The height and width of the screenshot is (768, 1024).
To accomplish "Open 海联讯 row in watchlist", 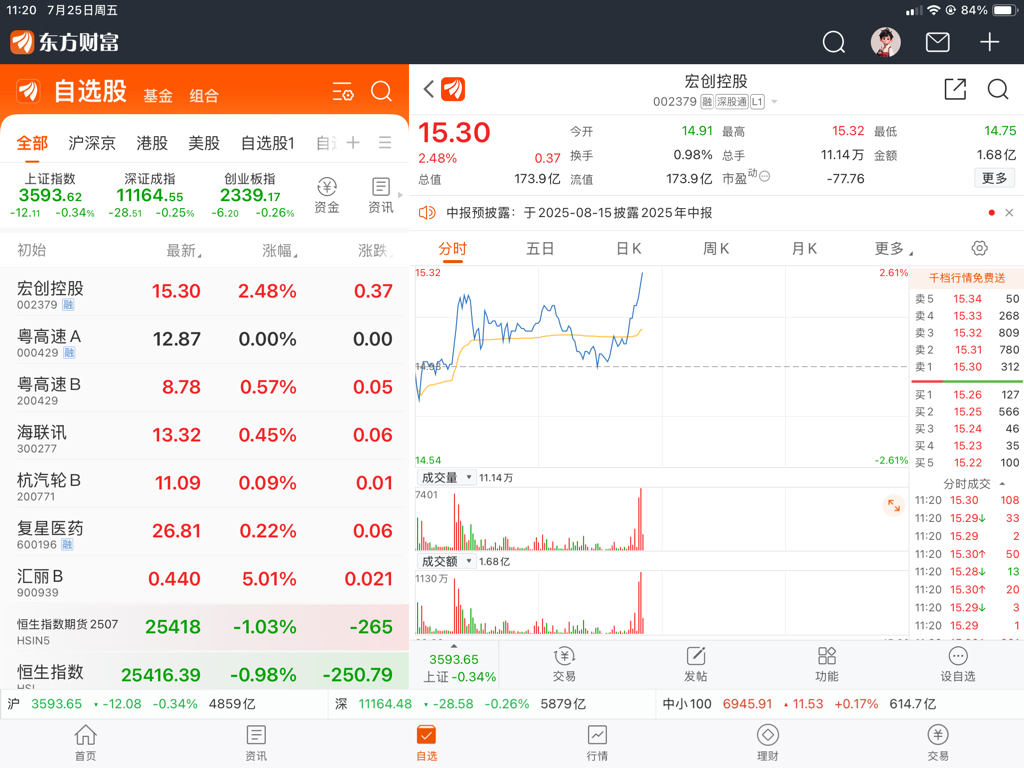I will click(204, 435).
